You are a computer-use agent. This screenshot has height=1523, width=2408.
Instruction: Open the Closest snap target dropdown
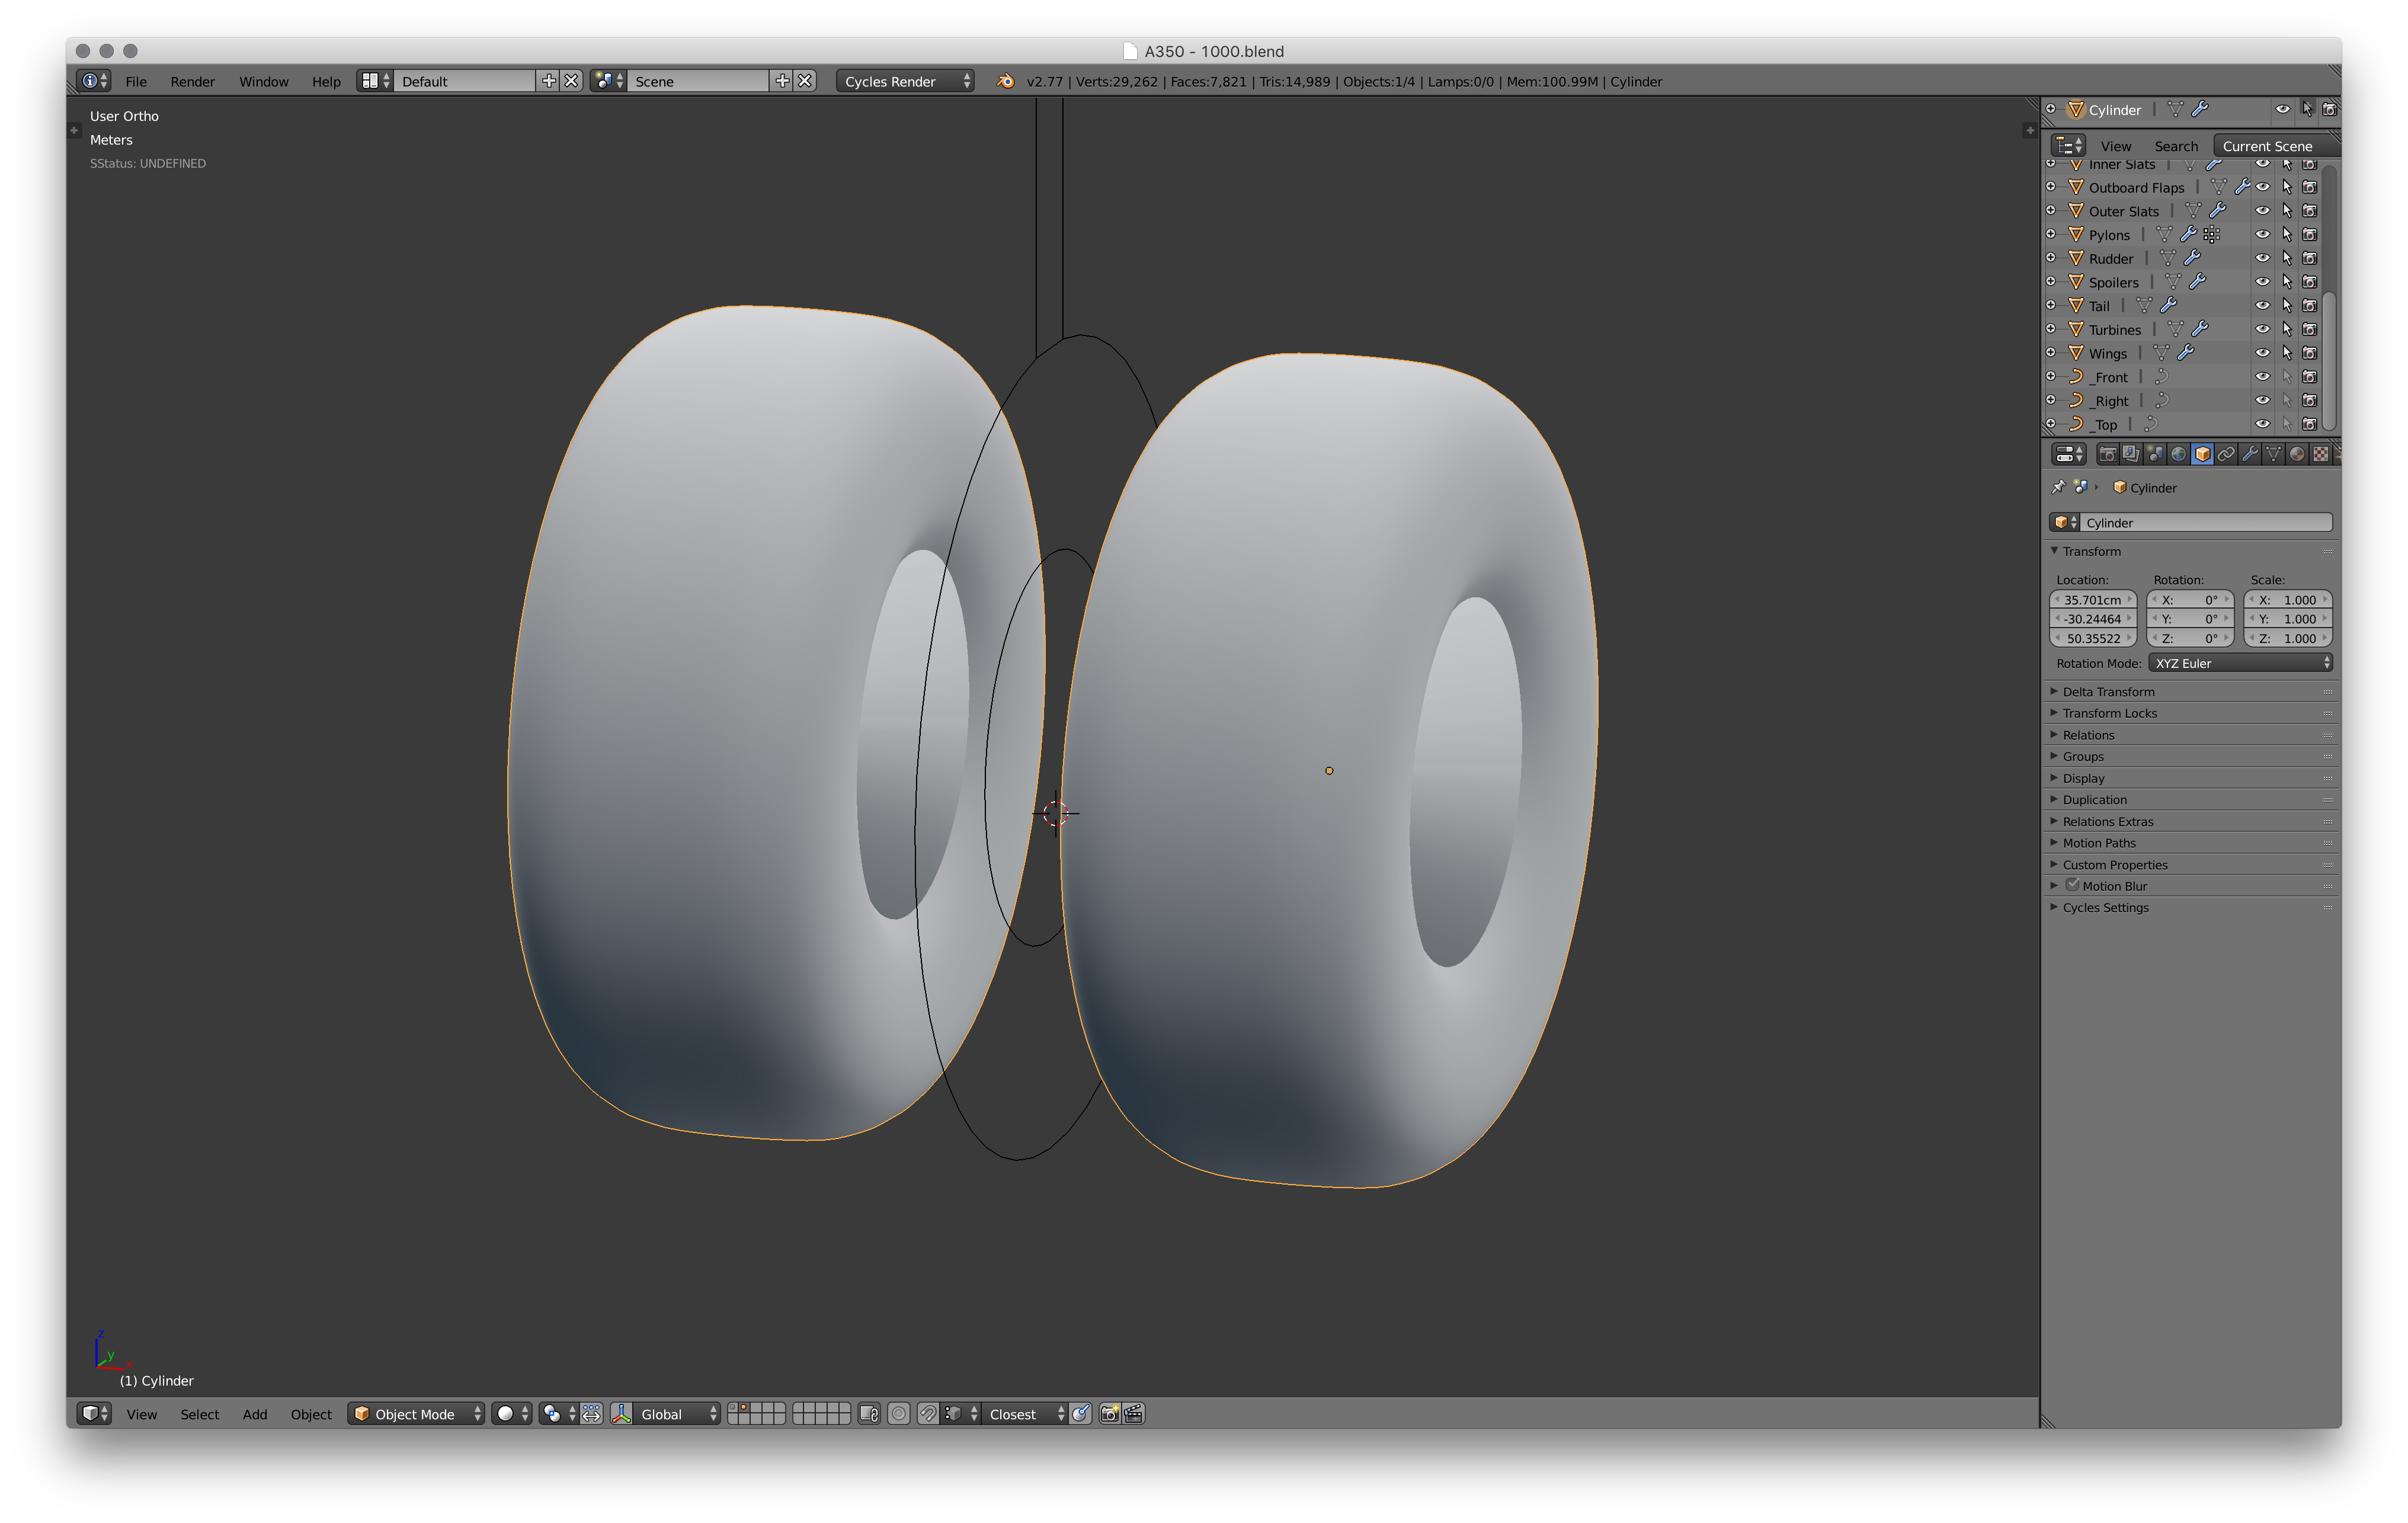(x=1024, y=1413)
